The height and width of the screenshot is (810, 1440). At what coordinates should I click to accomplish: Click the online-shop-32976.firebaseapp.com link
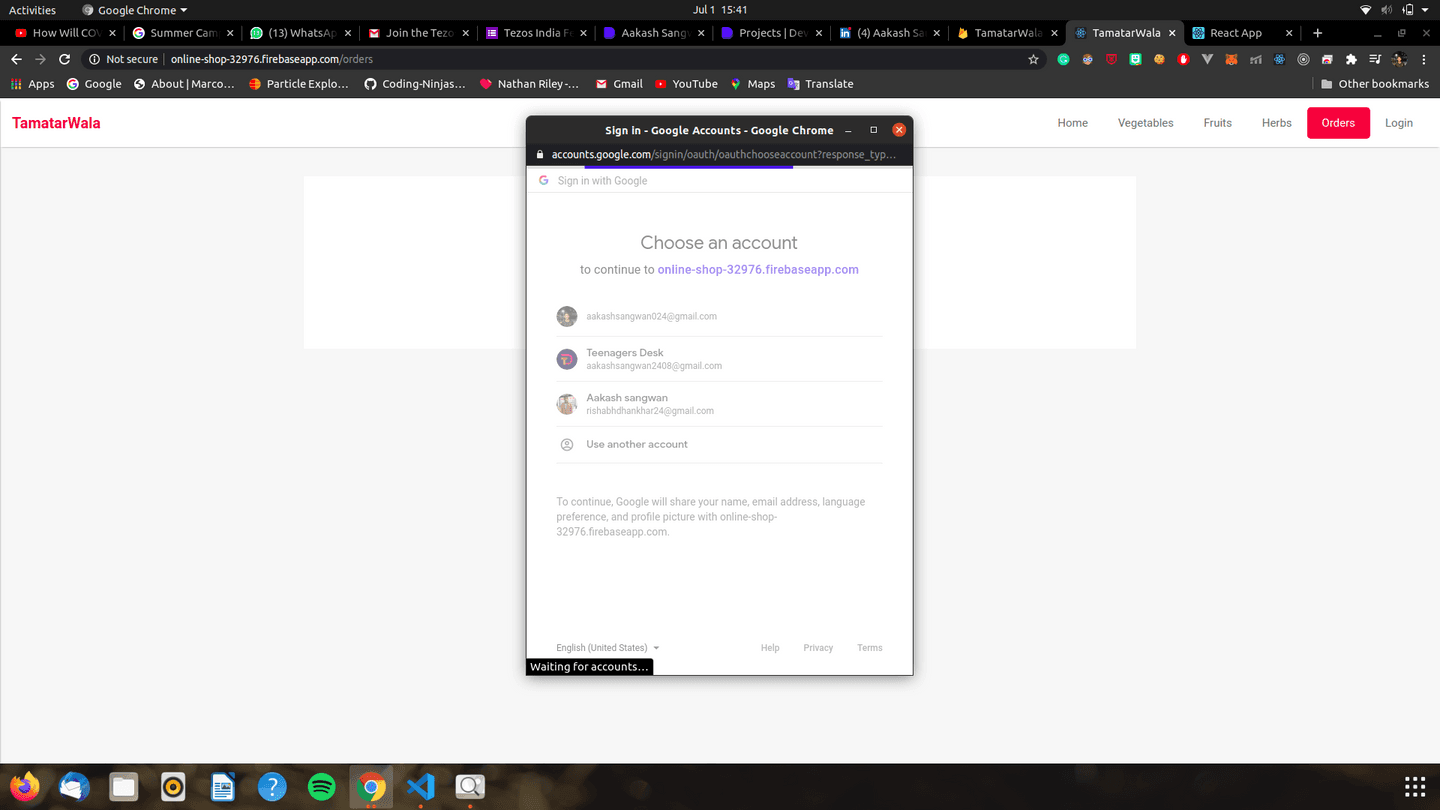[x=758, y=270]
